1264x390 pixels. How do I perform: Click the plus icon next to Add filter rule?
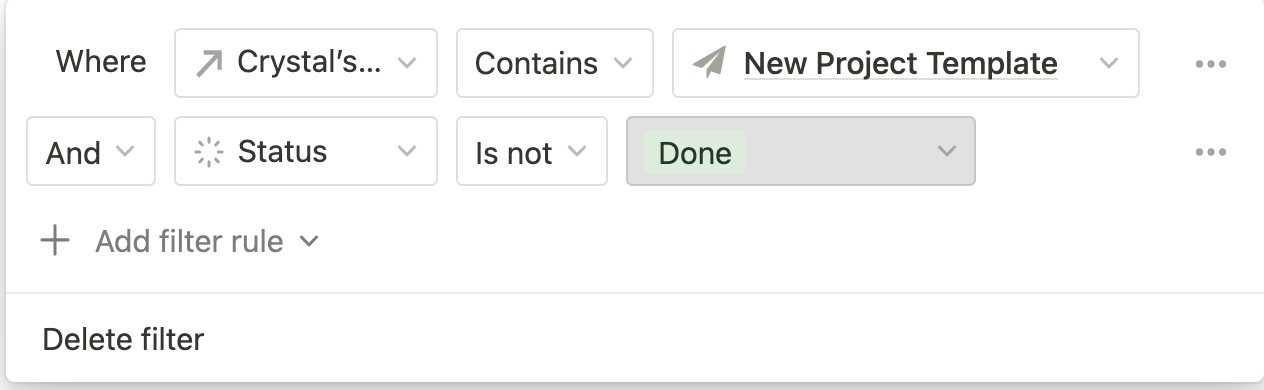[55, 241]
